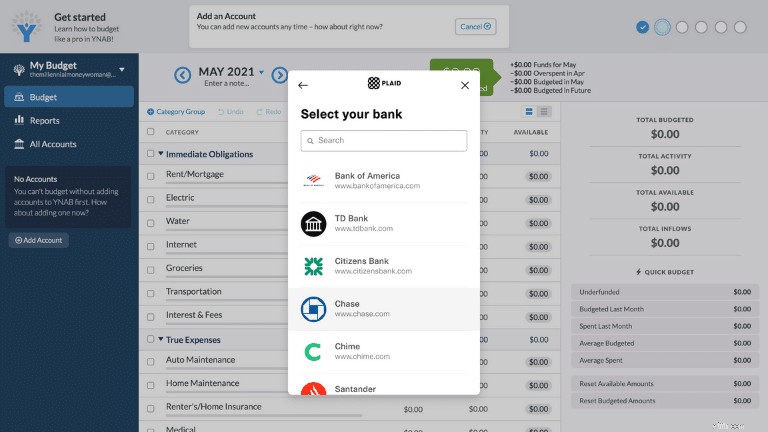Screen dimensions: 768x432
Task: Open the MAY 2021 month dropdown
Action: point(262,72)
